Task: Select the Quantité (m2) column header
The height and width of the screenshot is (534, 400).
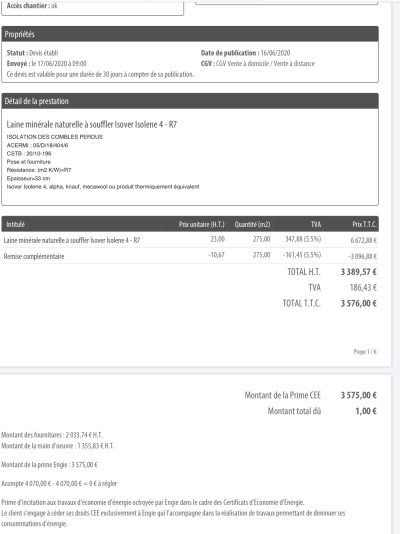Action: coord(252,224)
